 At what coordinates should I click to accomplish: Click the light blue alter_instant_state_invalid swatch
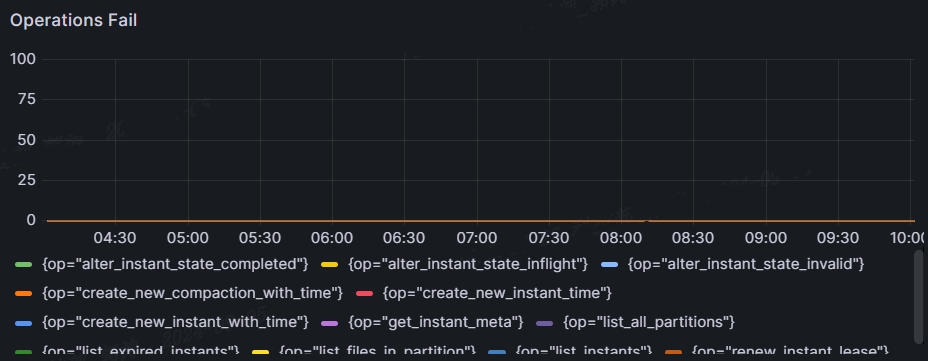[x=609, y=264]
